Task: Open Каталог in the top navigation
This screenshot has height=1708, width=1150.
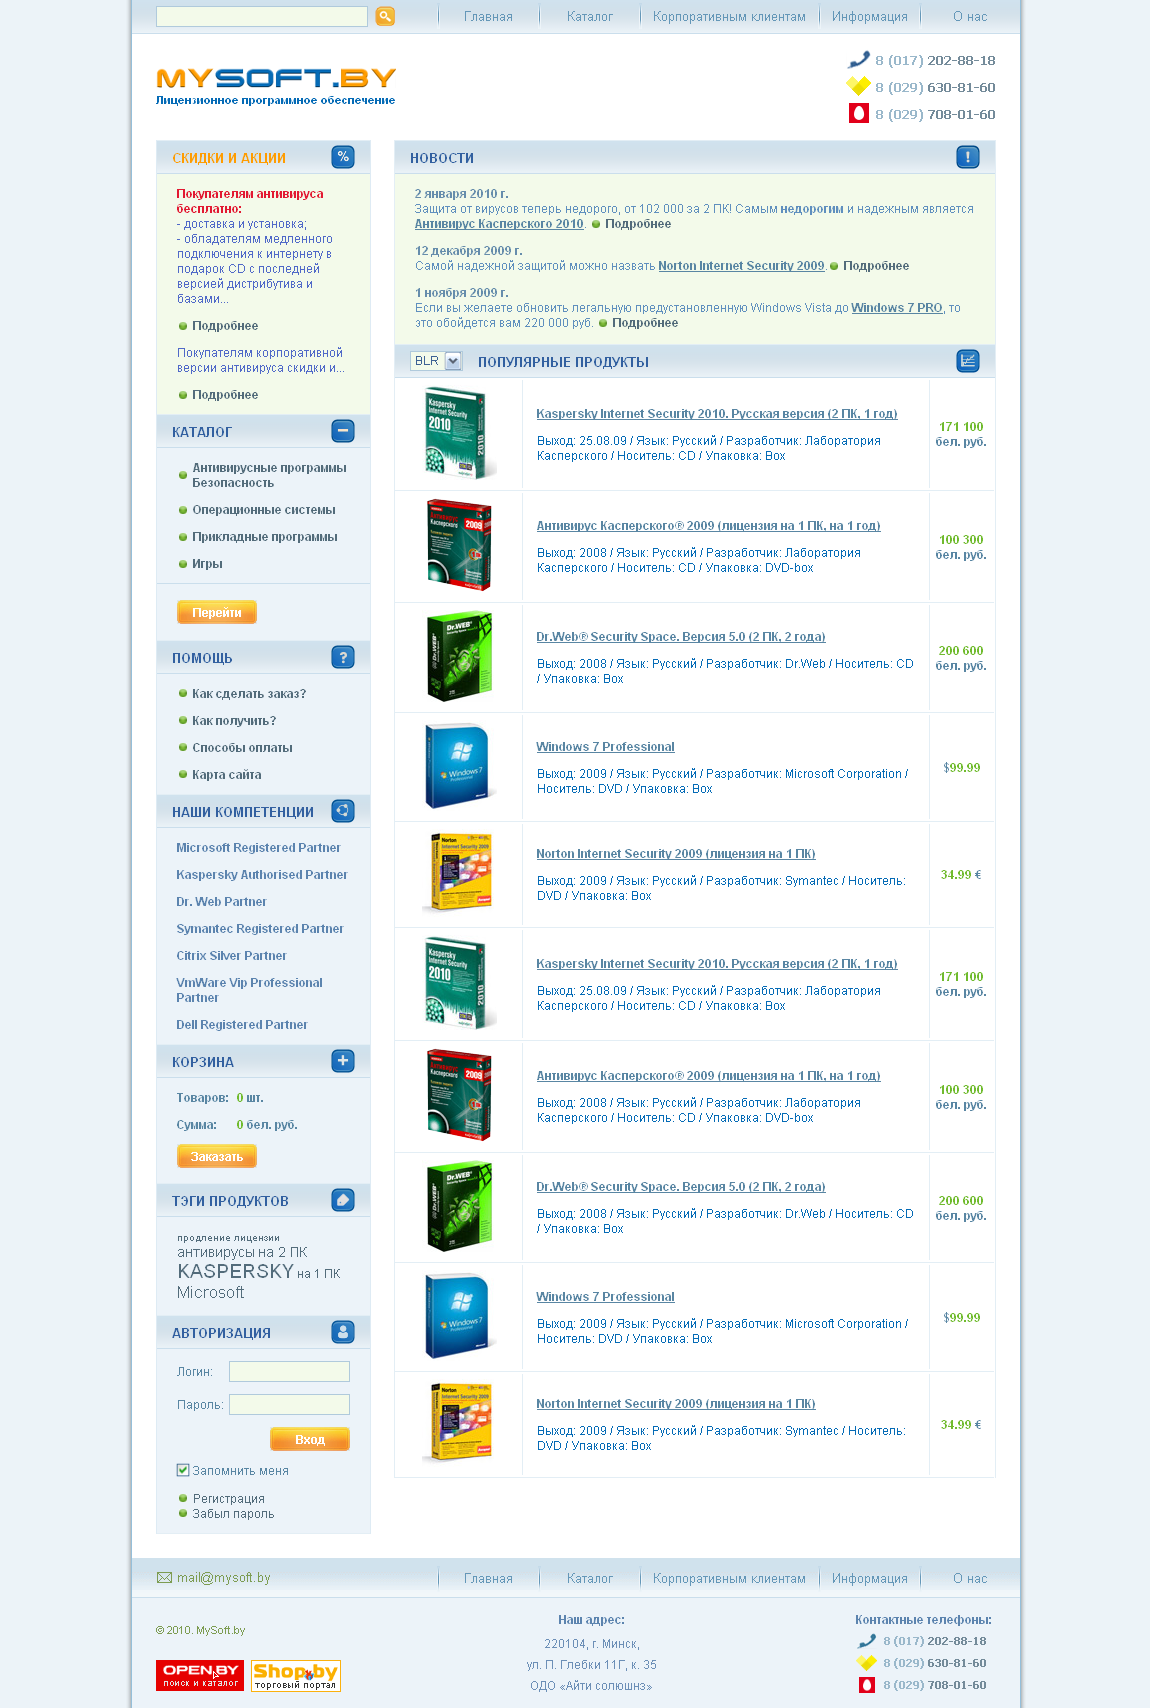Action: click(x=589, y=17)
